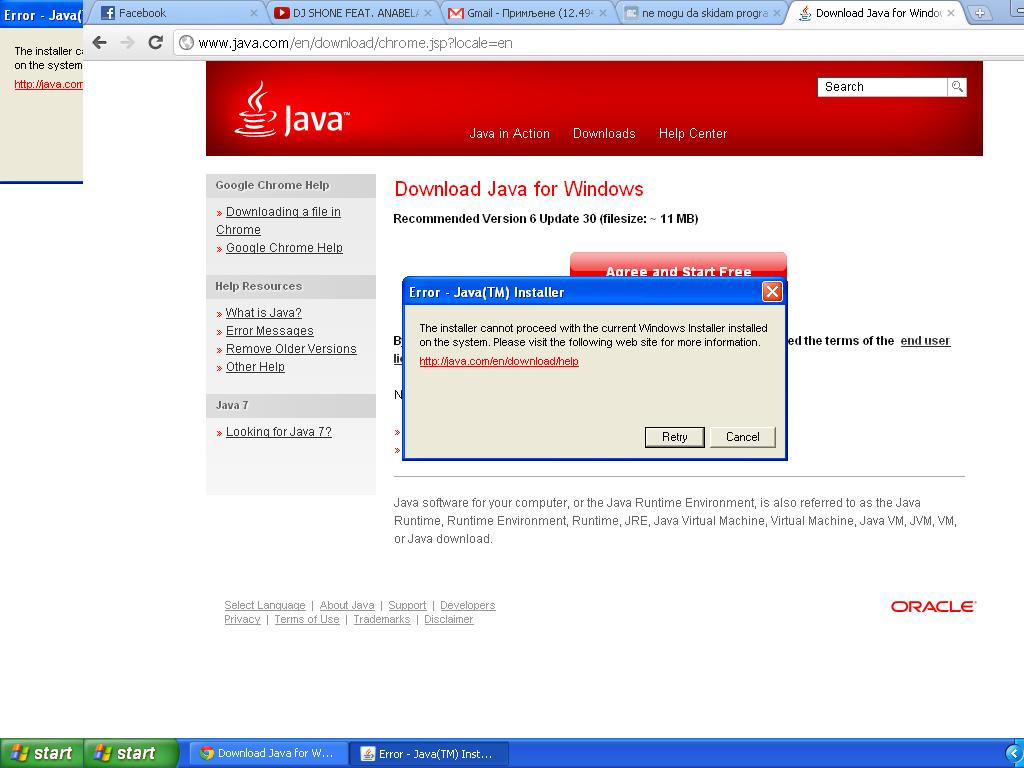
Task: Click the 'Google Chrome Help' sidebar heading
Action: pos(272,185)
